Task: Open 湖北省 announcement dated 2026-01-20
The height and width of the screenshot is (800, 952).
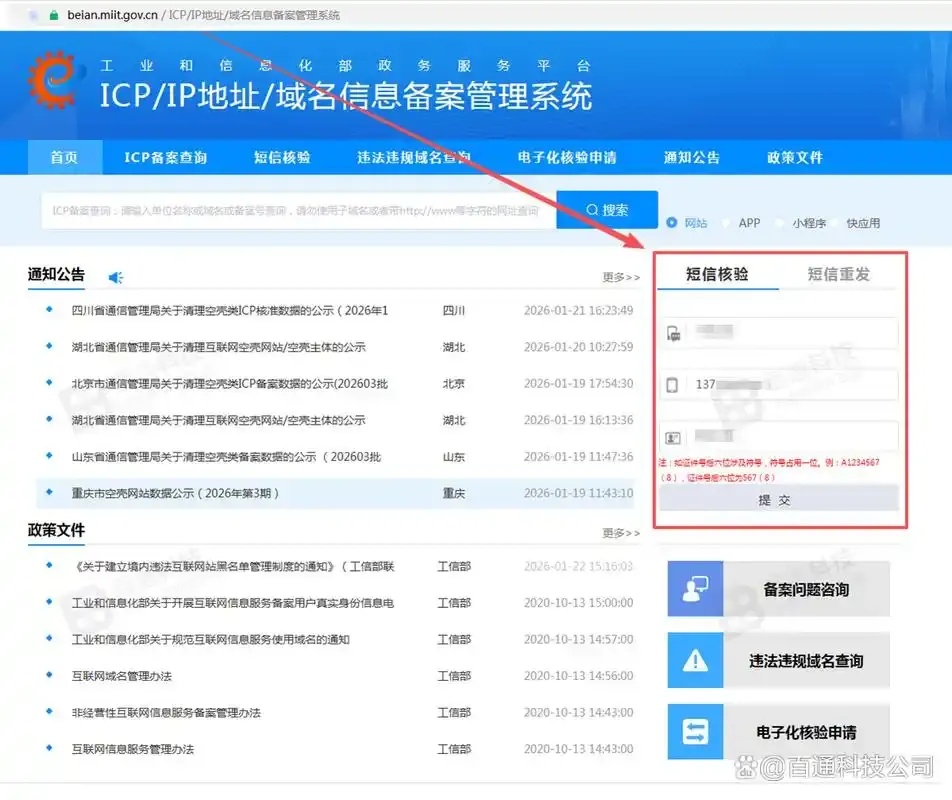Action: 219,347
